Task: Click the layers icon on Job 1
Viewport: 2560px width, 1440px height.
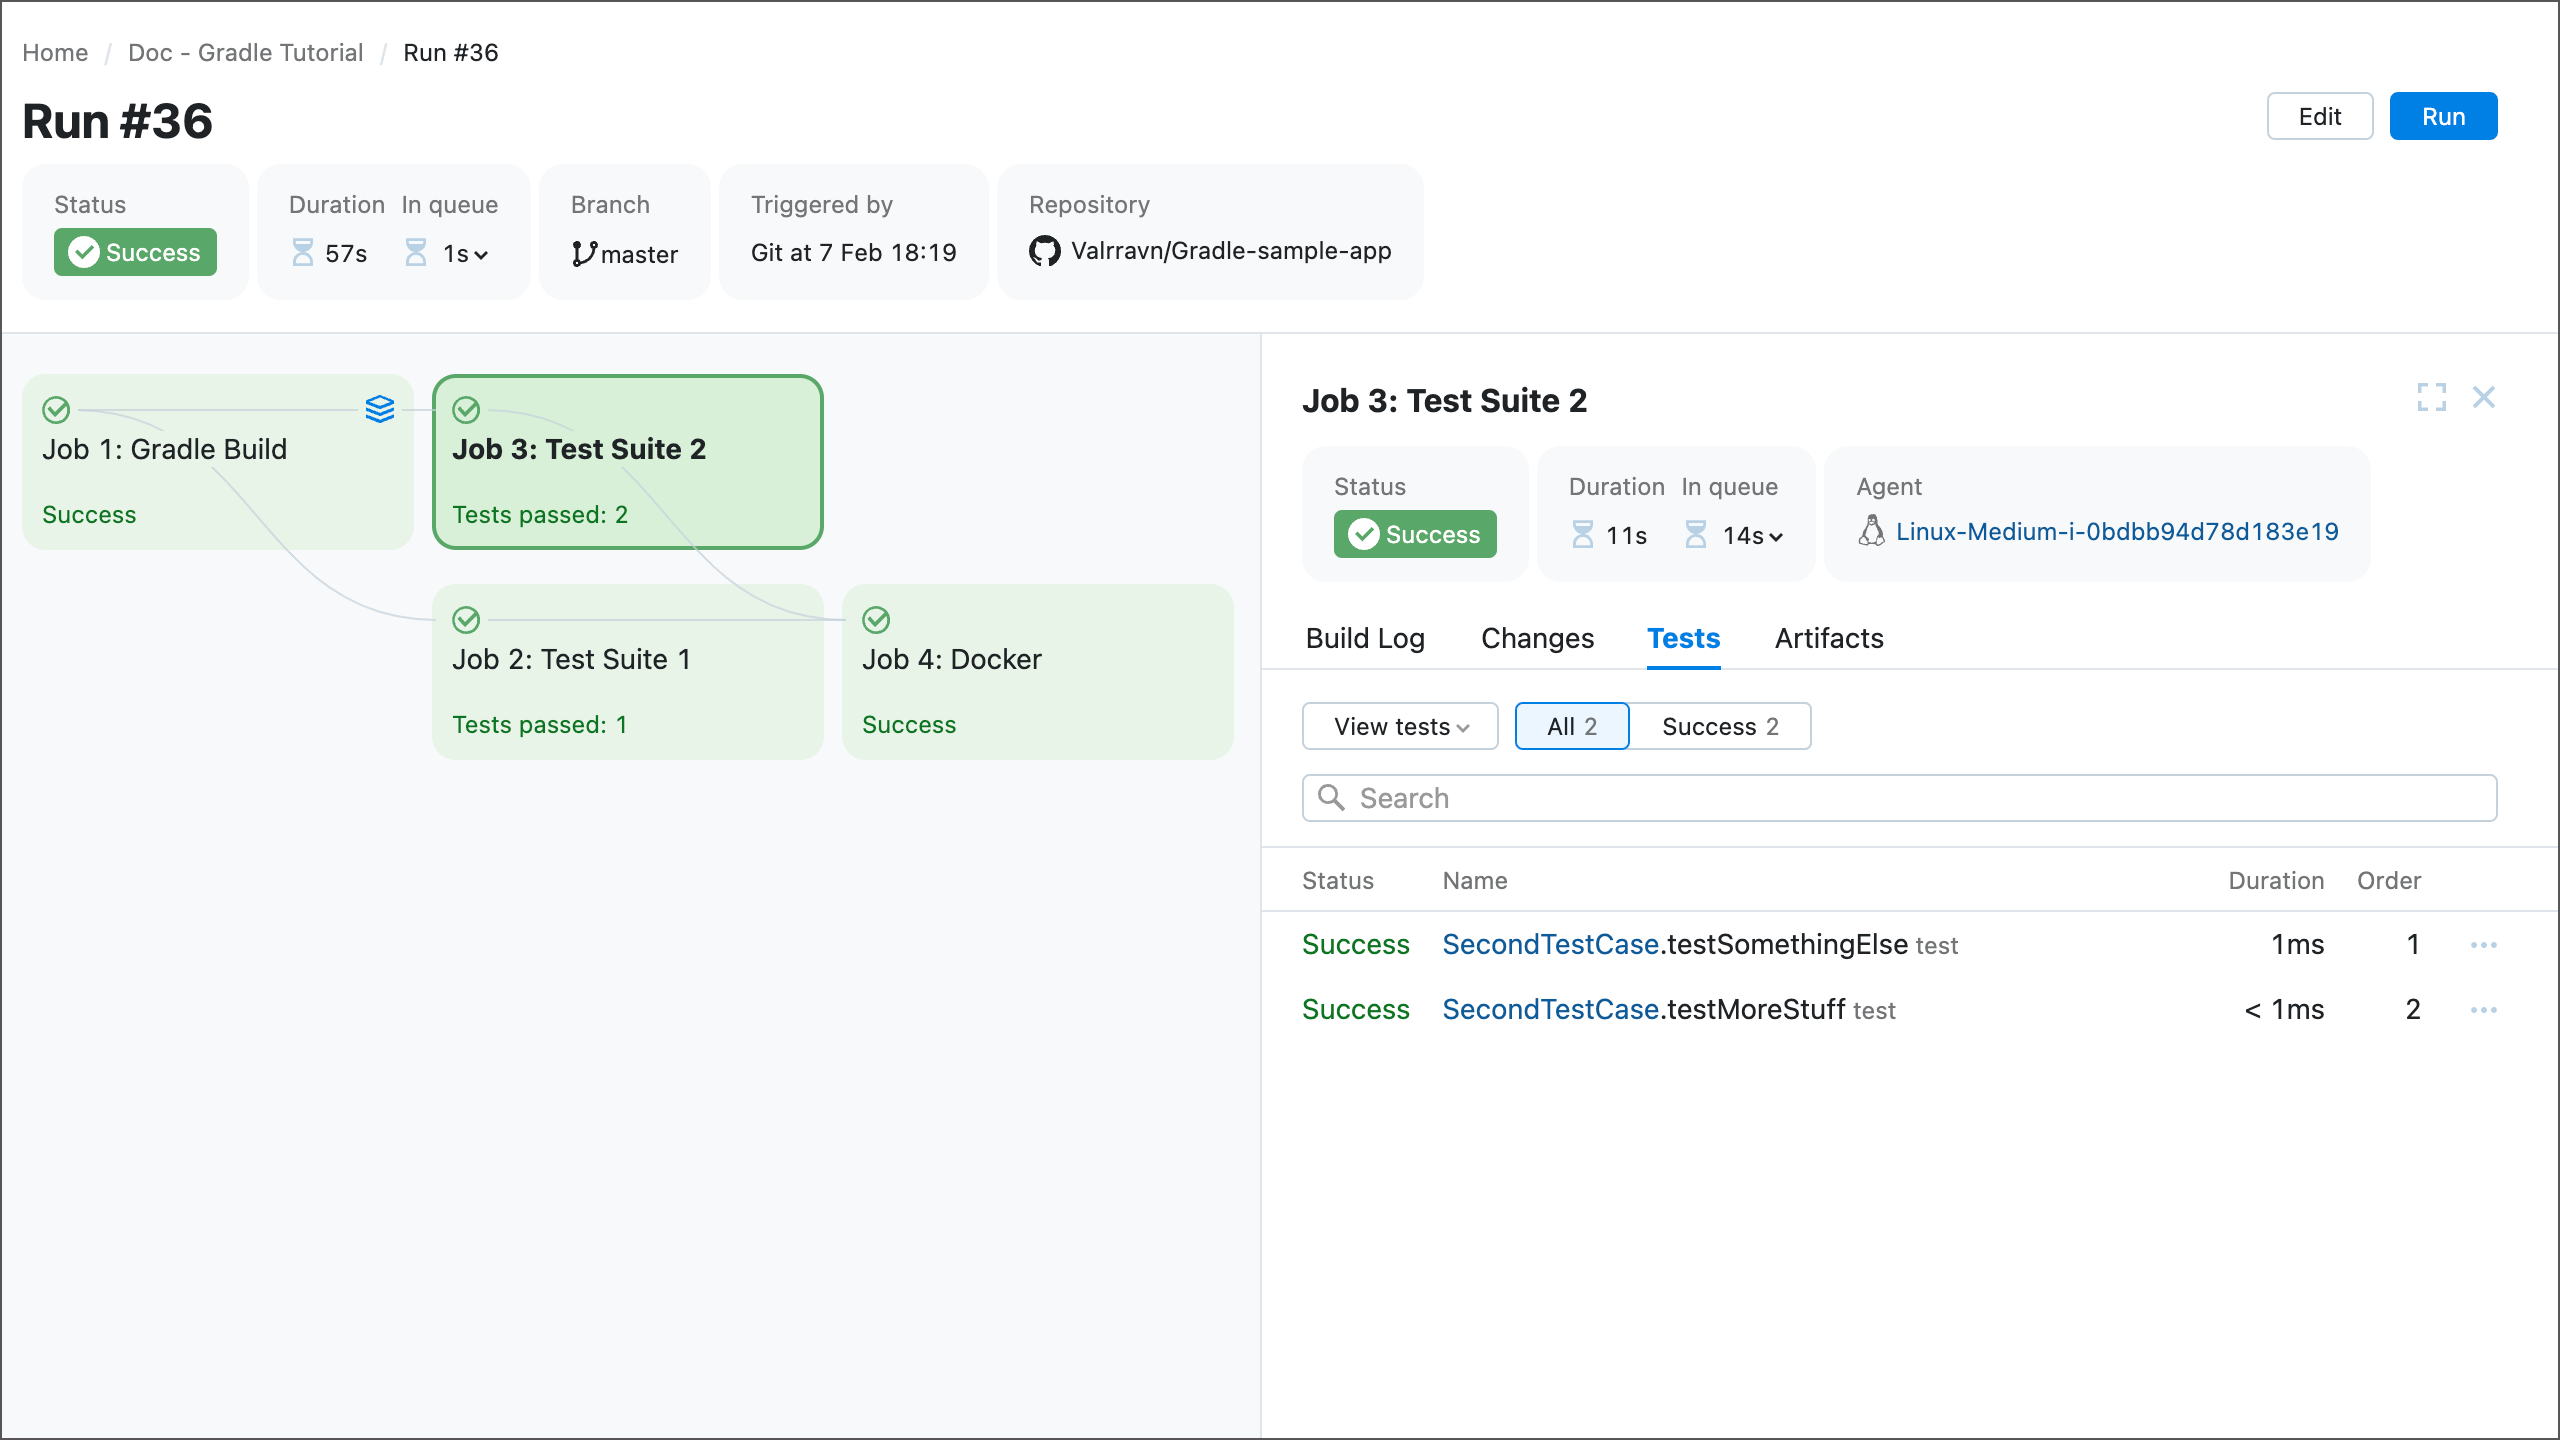Action: 380,409
